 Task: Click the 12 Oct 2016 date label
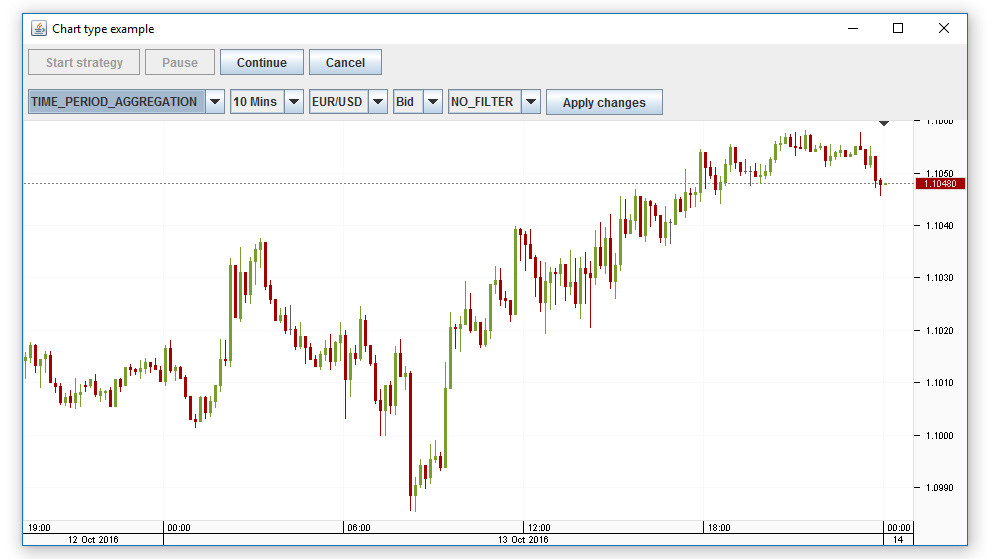click(x=93, y=539)
